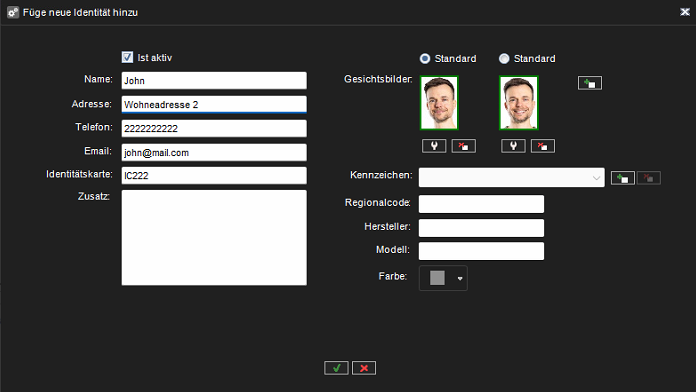
Task: Delete the first face image
Action: click(463, 146)
